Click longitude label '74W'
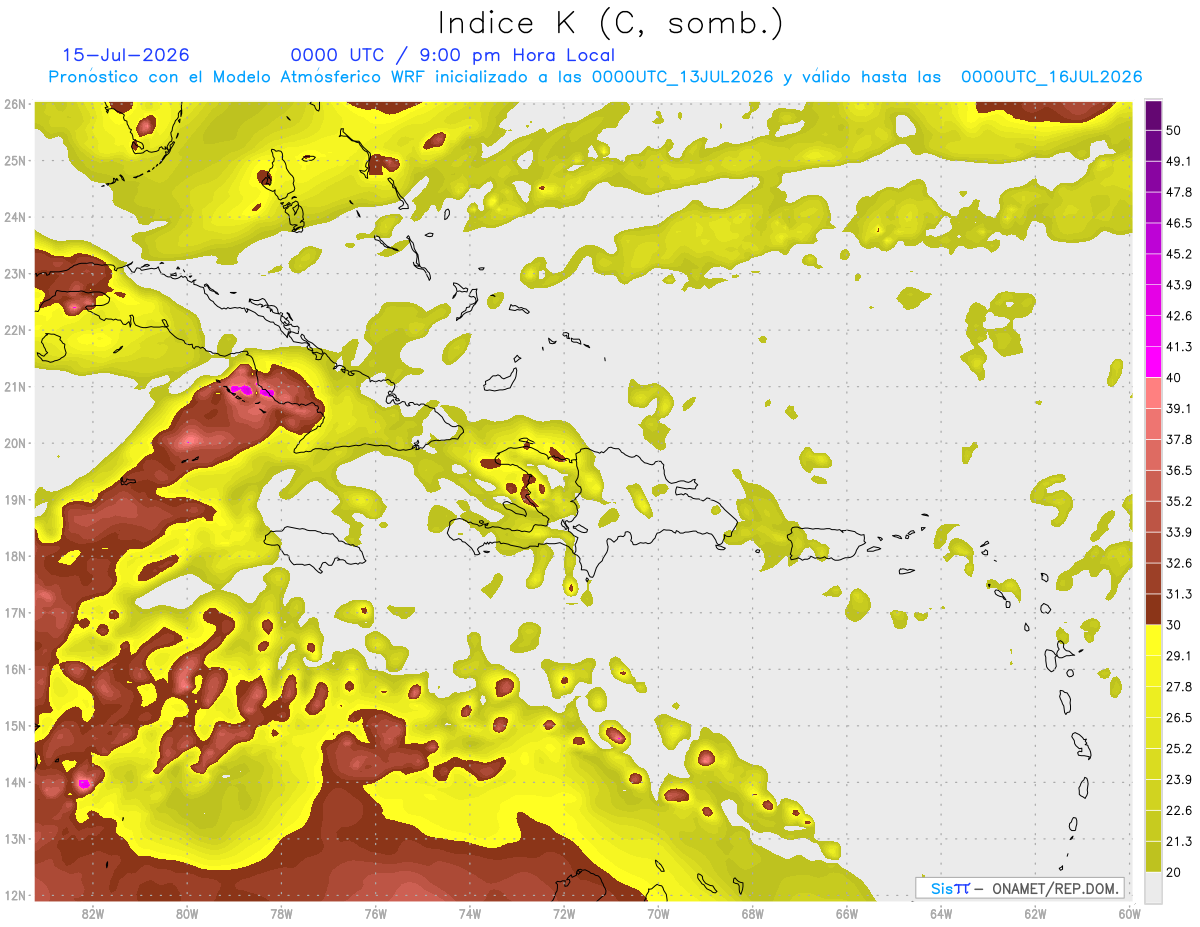The height and width of the screenshot is (927, 1200). [x=469, y=914]
